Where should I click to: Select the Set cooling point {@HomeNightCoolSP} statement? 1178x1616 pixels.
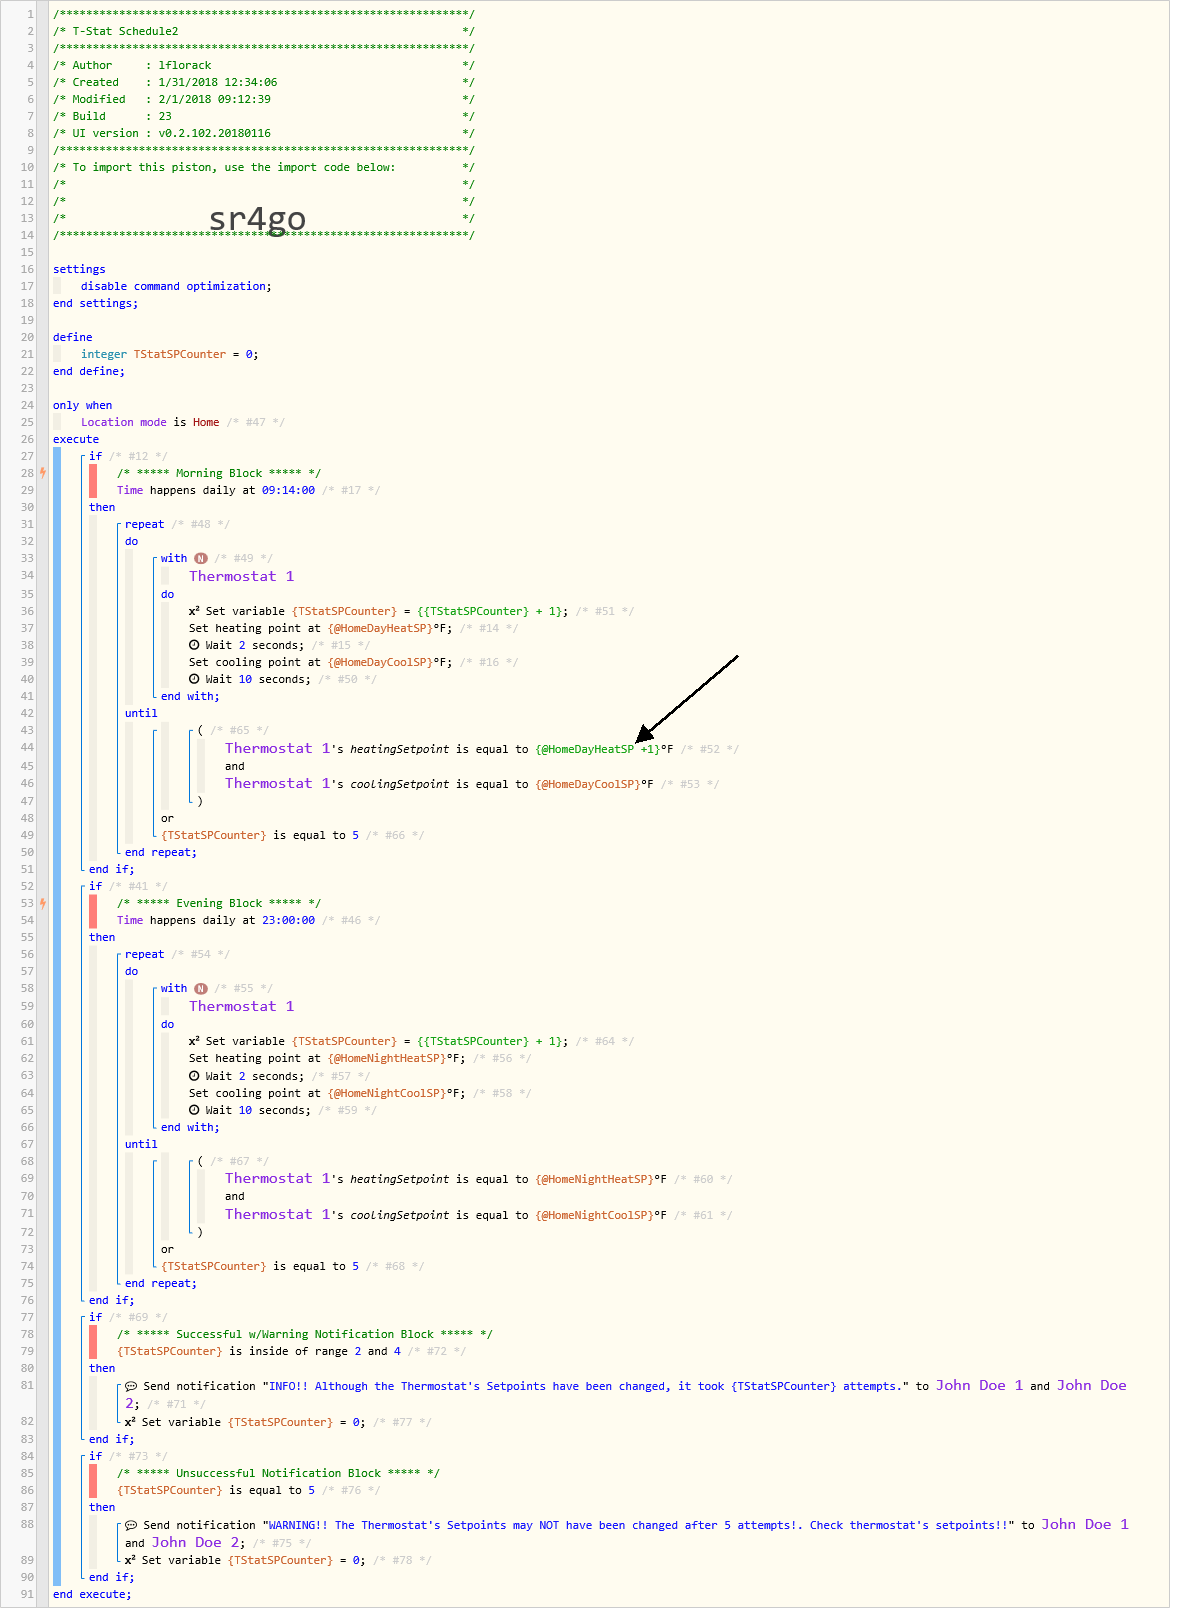(x=326, y=1093)
